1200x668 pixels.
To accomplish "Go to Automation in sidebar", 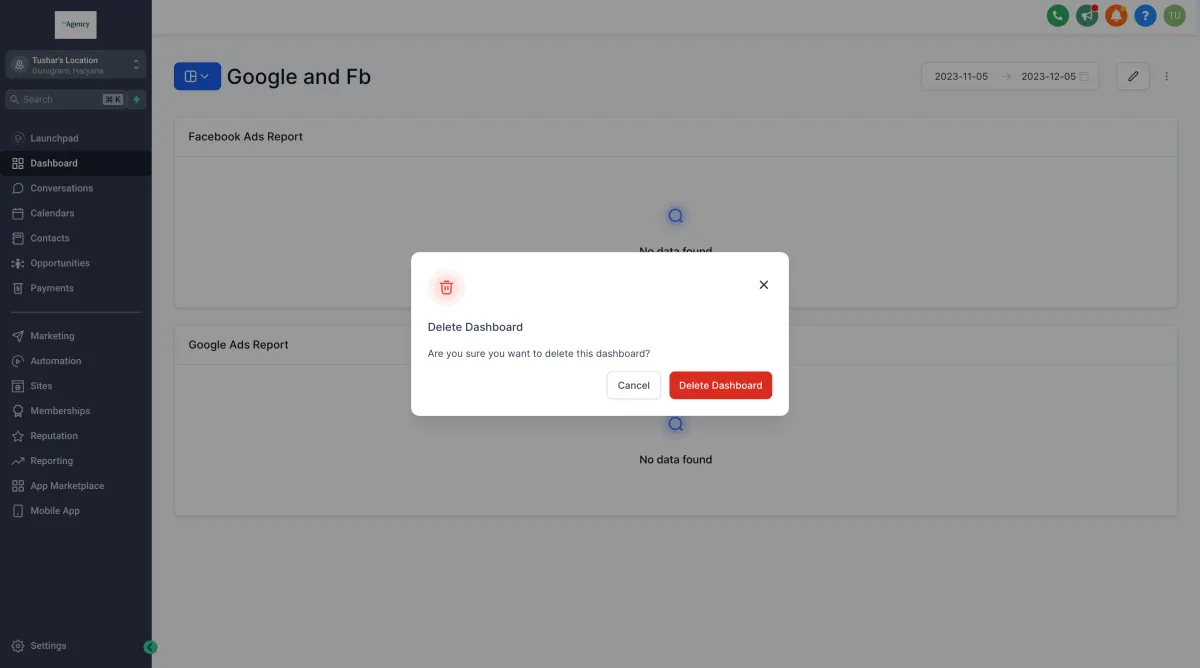I will pyautogui.click(x=76, y=361).
